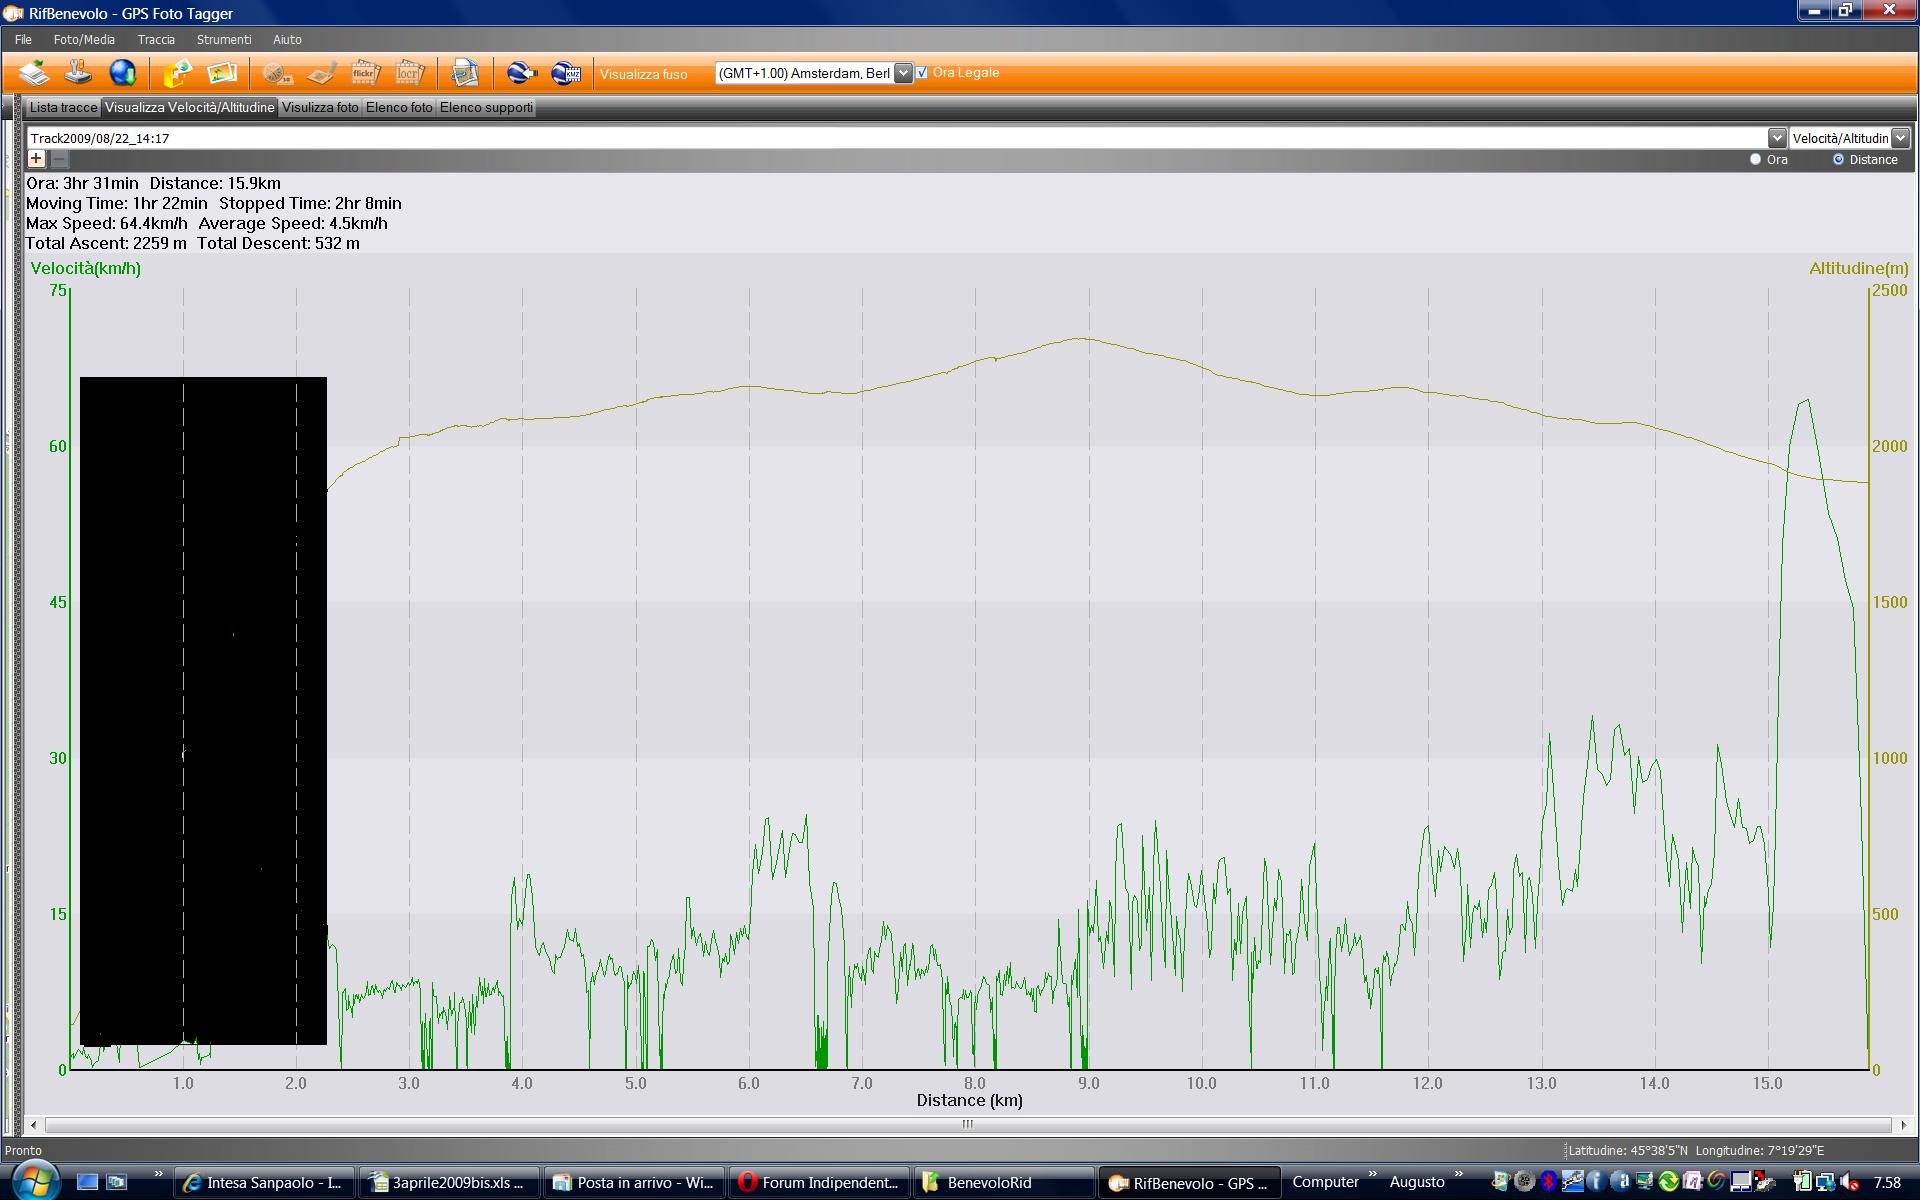Open the File menu
Image resolution: width=1920 pixels, height=1200 pixels.
tap(23, 40)
